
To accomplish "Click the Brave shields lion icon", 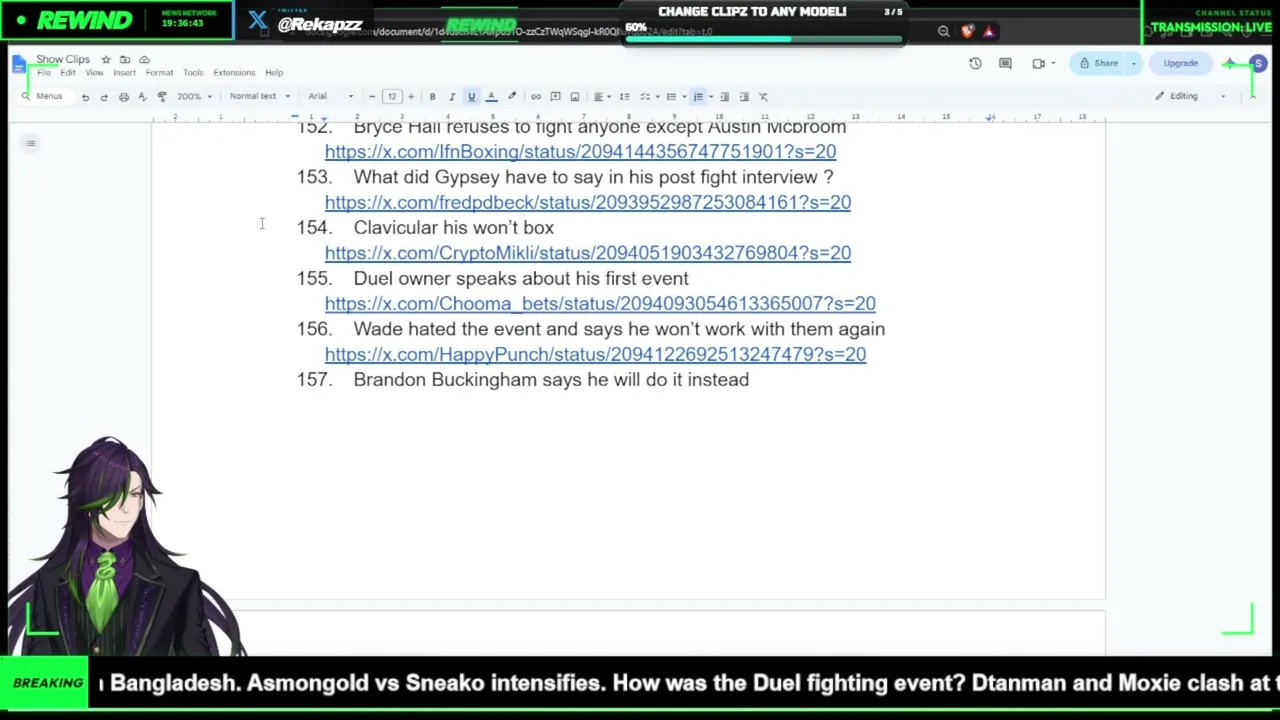I will pos(967,32).
